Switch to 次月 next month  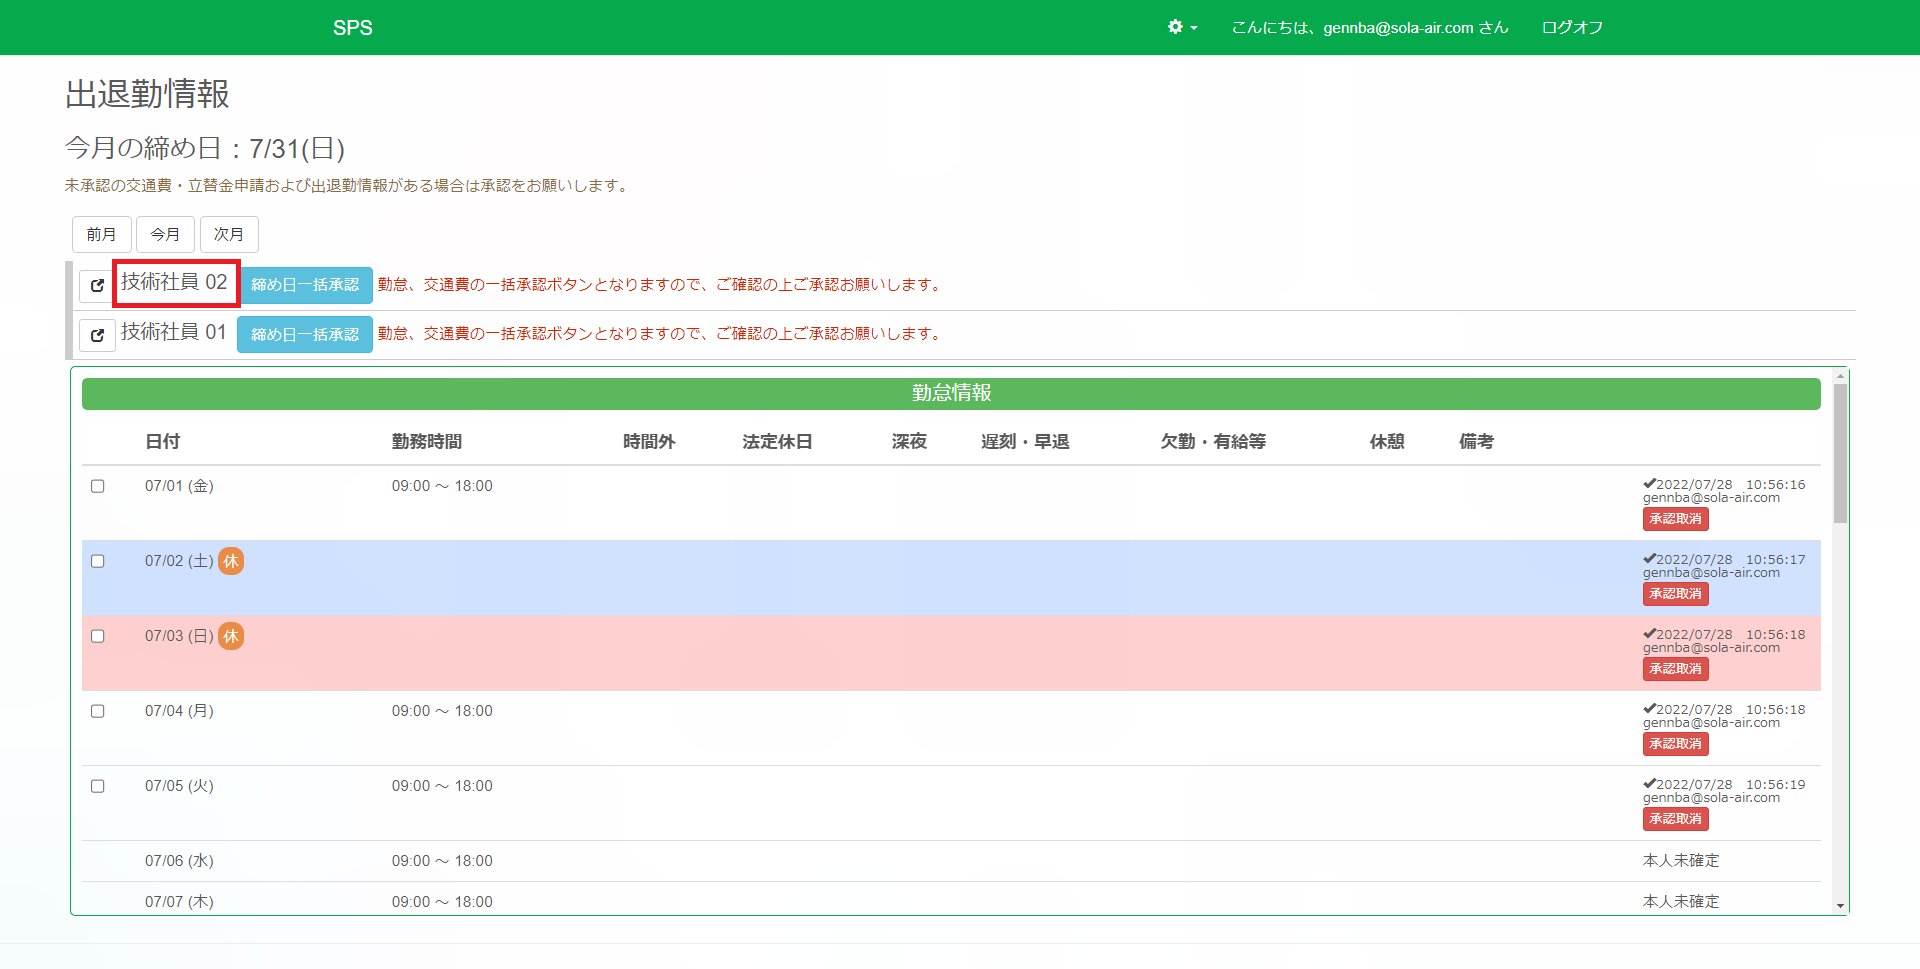(x=229, y=235)
